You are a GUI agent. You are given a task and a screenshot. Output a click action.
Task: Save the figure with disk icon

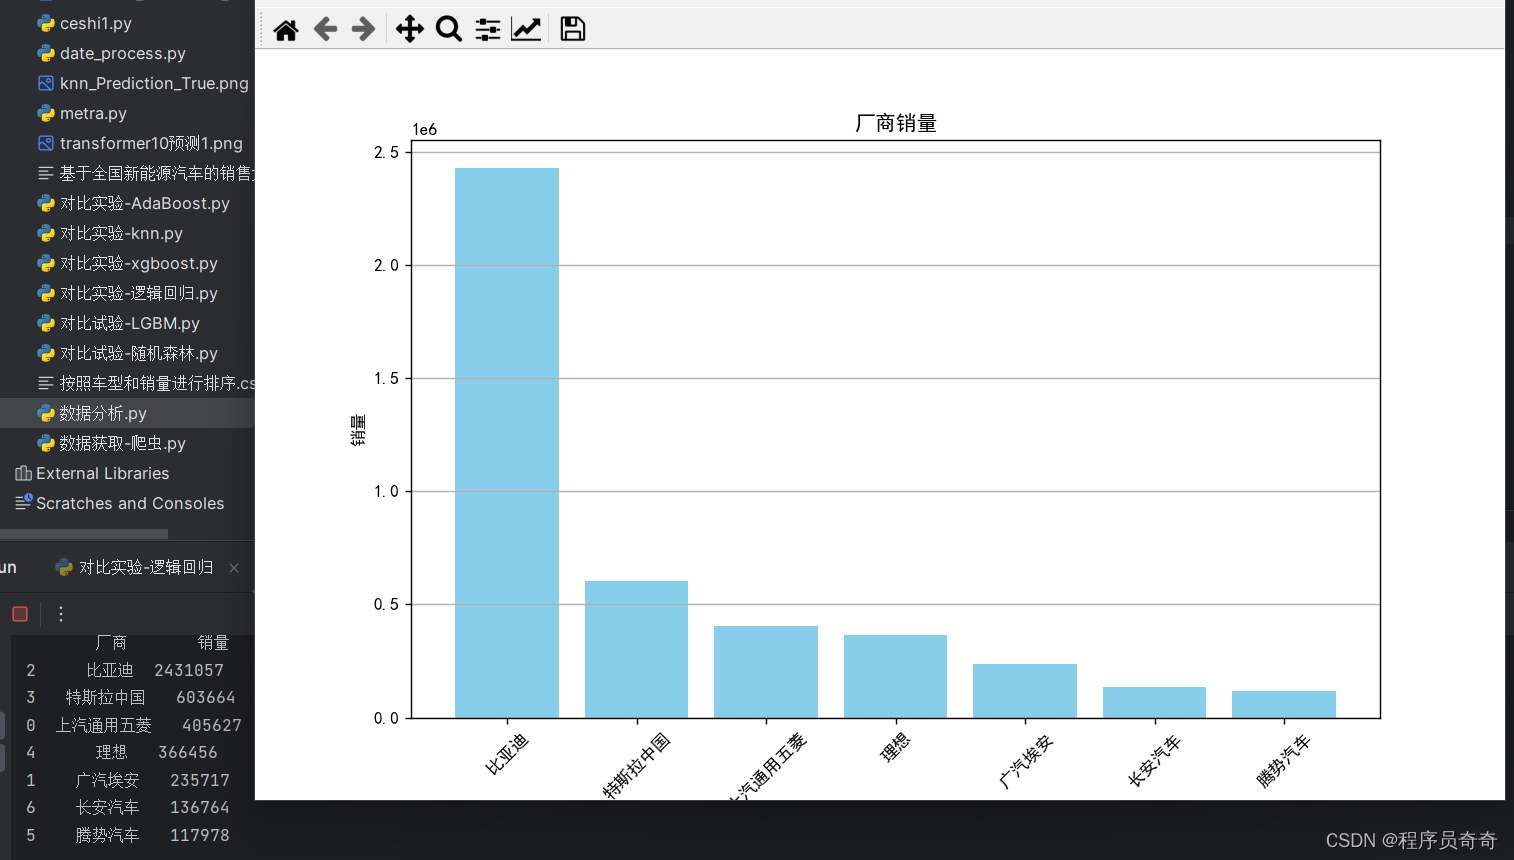[573, 29]
